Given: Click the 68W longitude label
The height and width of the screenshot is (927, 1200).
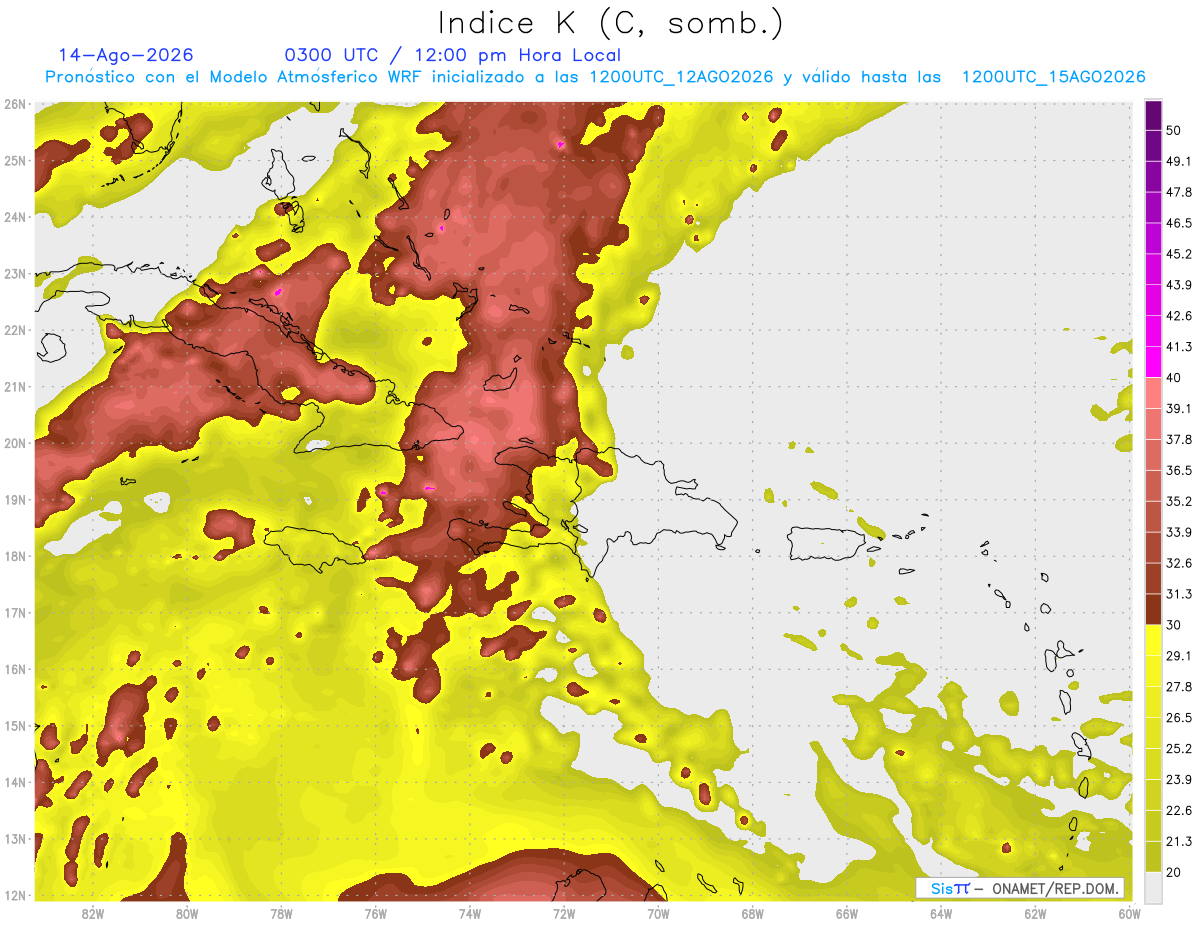Looking at the screenshot, I should point(753,913).
